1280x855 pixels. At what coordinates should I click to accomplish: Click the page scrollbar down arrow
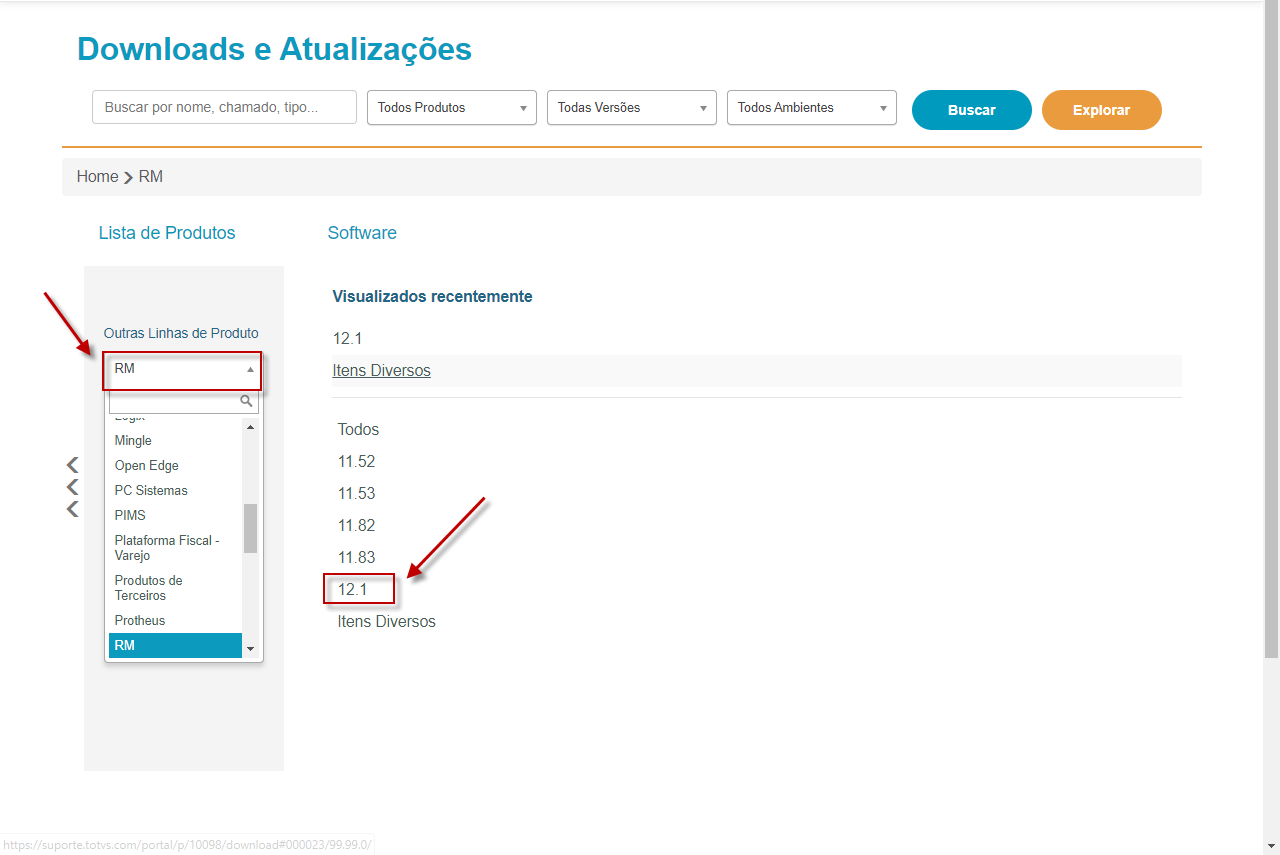click(x=1272, y=846)
